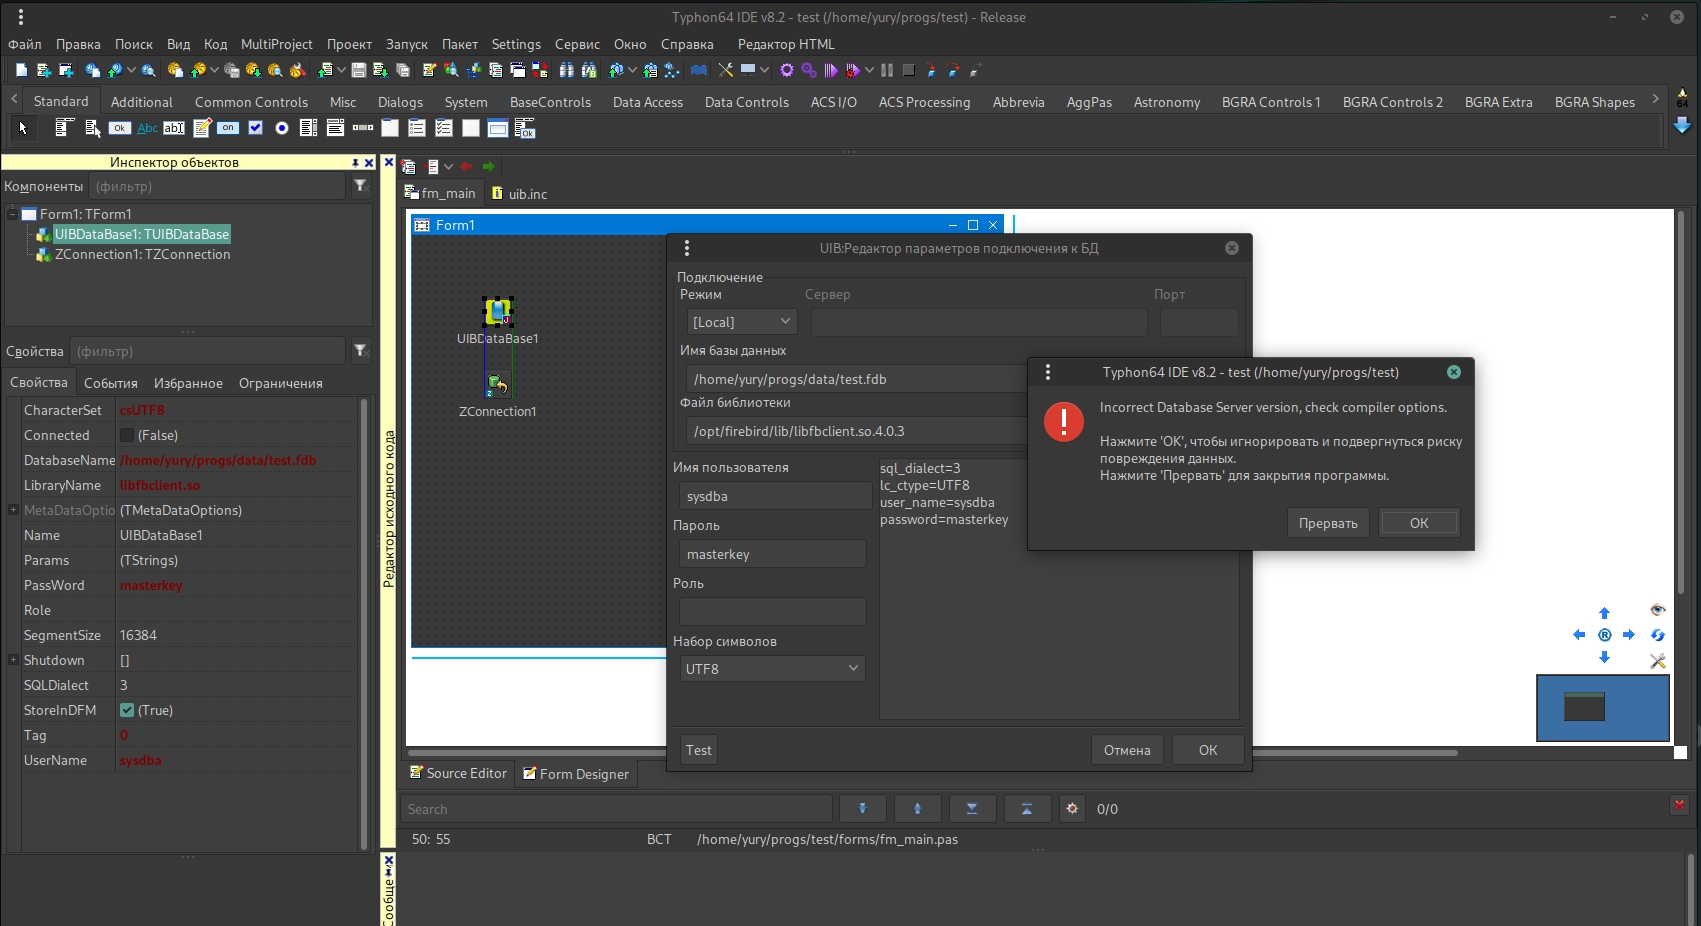Pick the TLabel 'Abc' component icon
1701x926 pixels.
[147, 128]
